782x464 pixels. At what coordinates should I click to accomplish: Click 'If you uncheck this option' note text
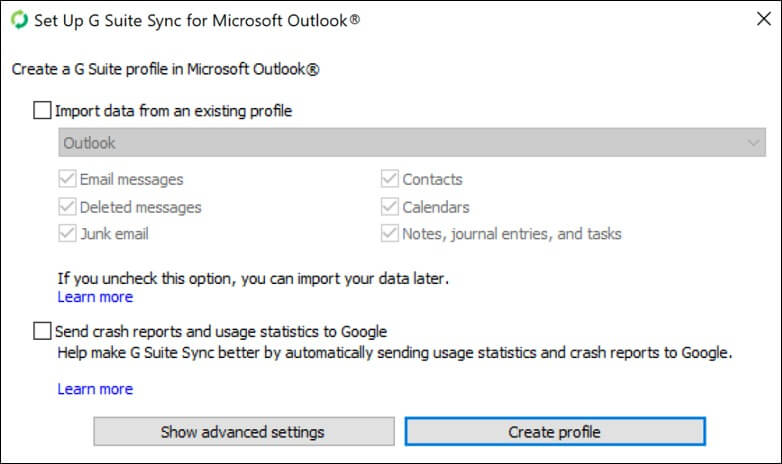click(253, 278)
